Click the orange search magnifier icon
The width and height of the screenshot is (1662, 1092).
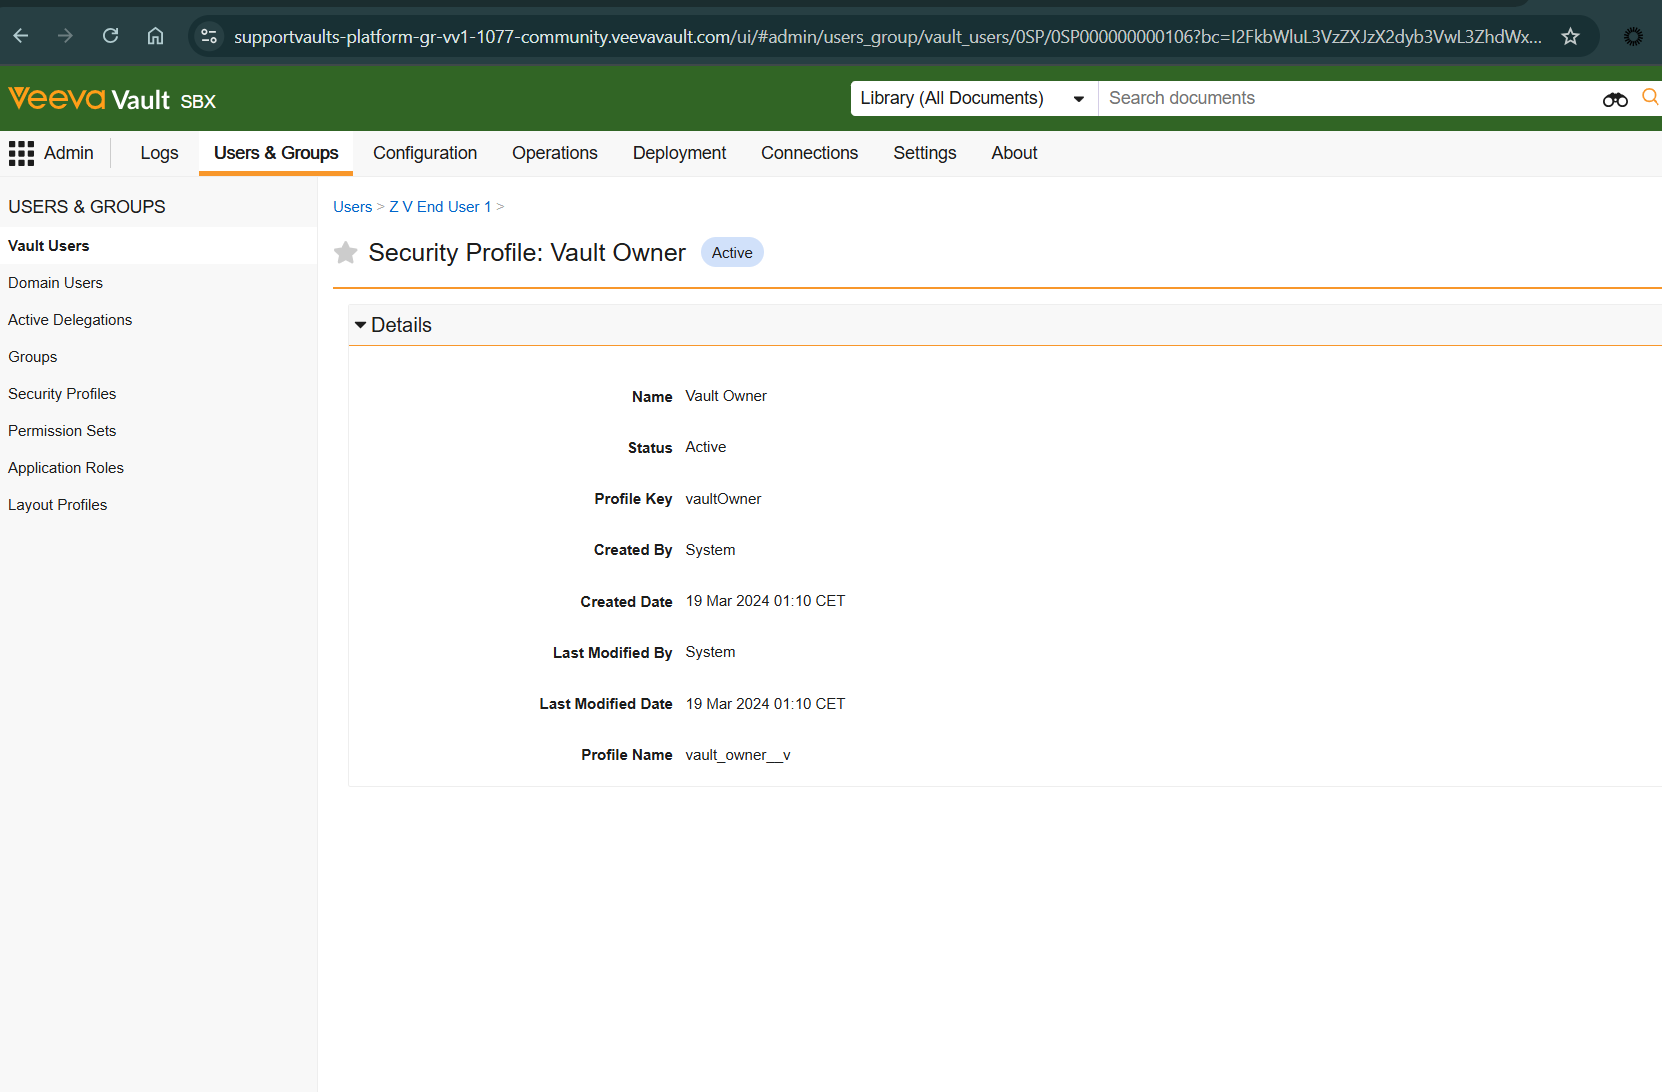pos(1649,97)
